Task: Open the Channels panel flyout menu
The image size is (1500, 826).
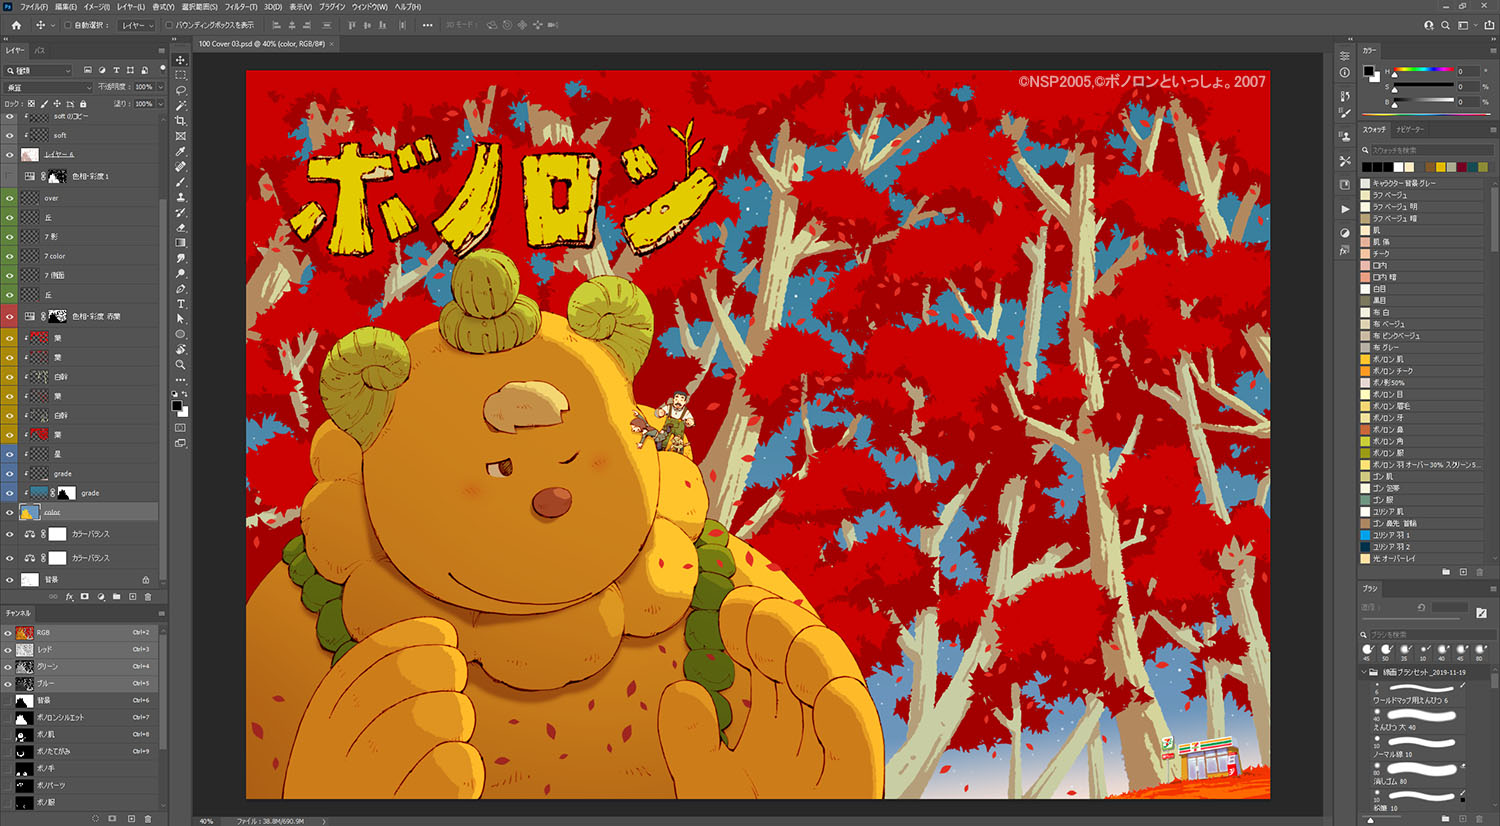Action: 161,613
